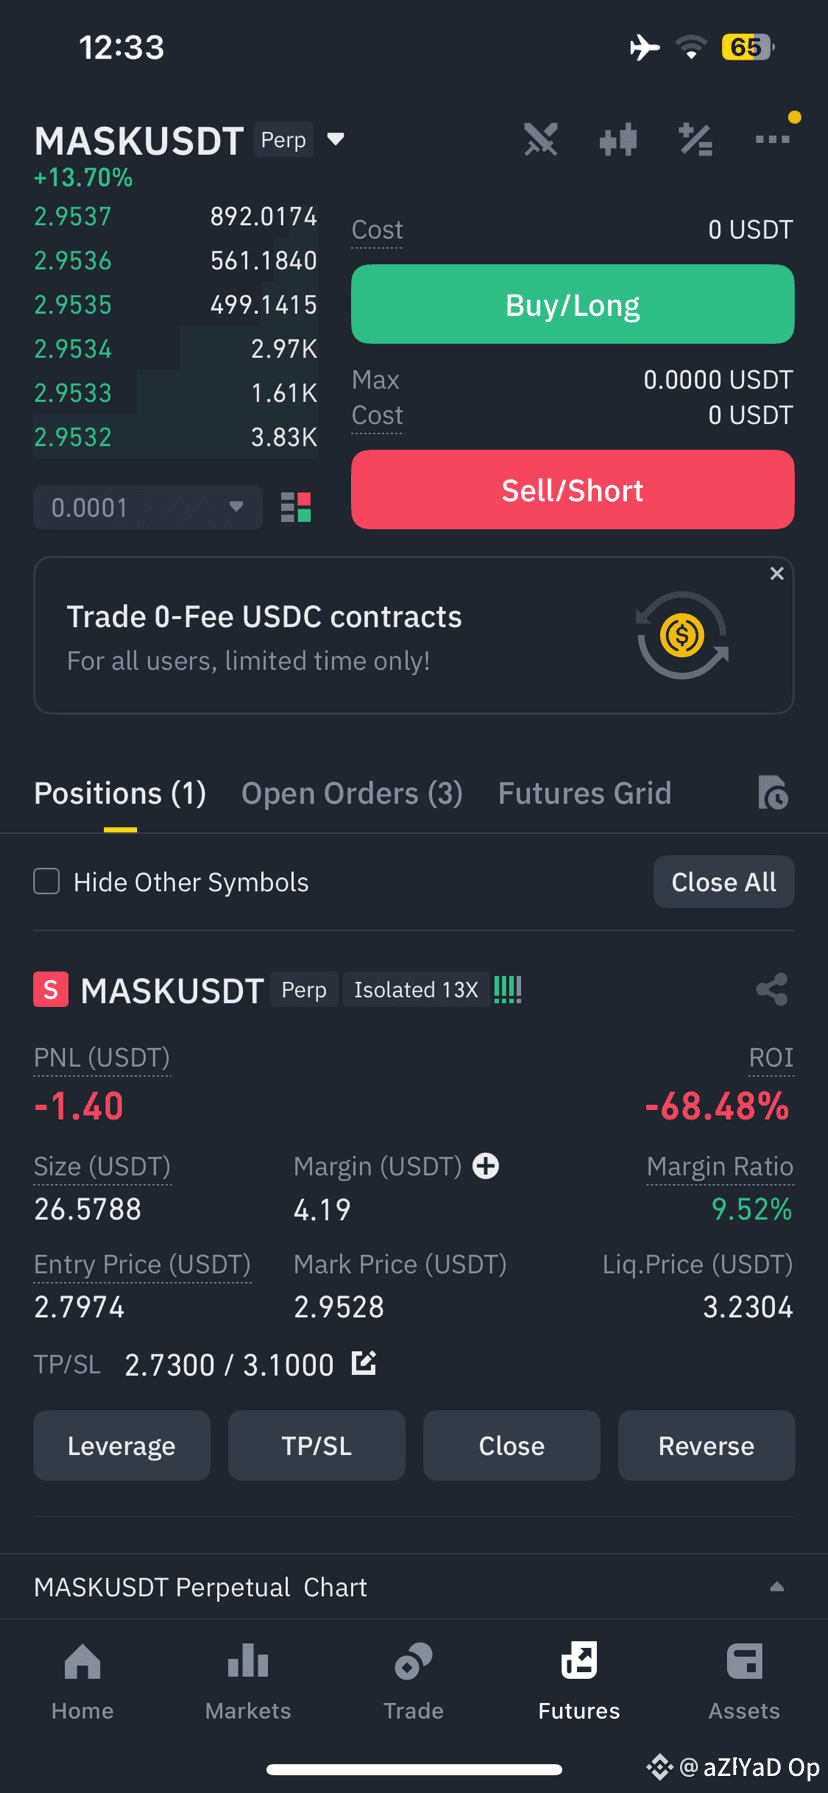The height and width of the screenshot is (1793, 828).
Task: Tap the three-dot more options icon
Action: 773,140
